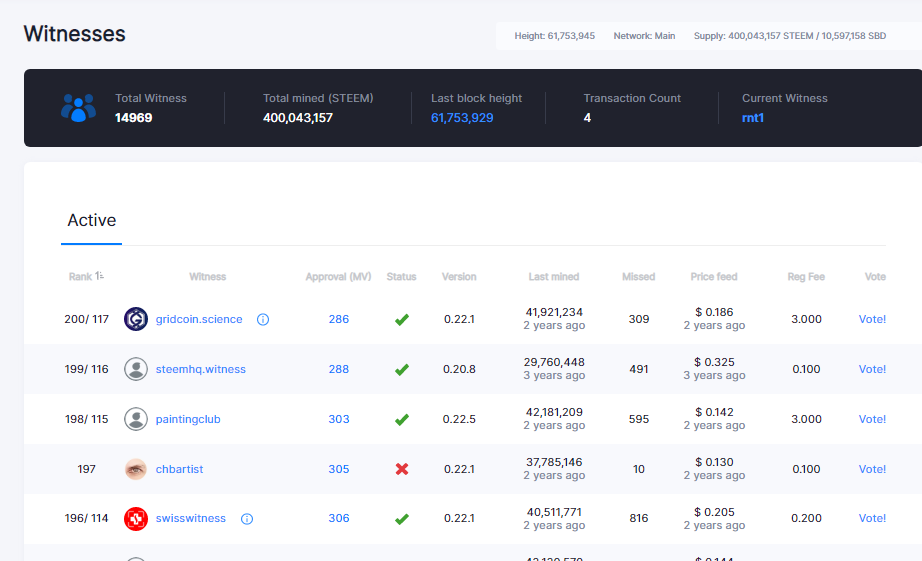Image resolution: width=922 pixels, height=561 pixels.
Task: Click the Version column header
Action: [x=459, y=276]
